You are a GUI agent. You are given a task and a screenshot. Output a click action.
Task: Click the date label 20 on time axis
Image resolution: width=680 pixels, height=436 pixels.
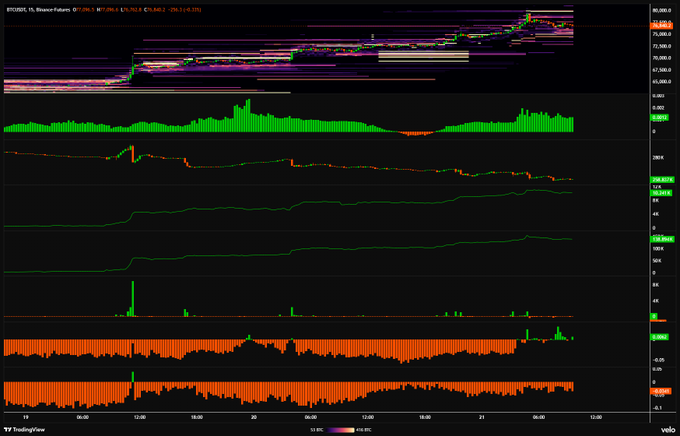click(x=254, y=417)
